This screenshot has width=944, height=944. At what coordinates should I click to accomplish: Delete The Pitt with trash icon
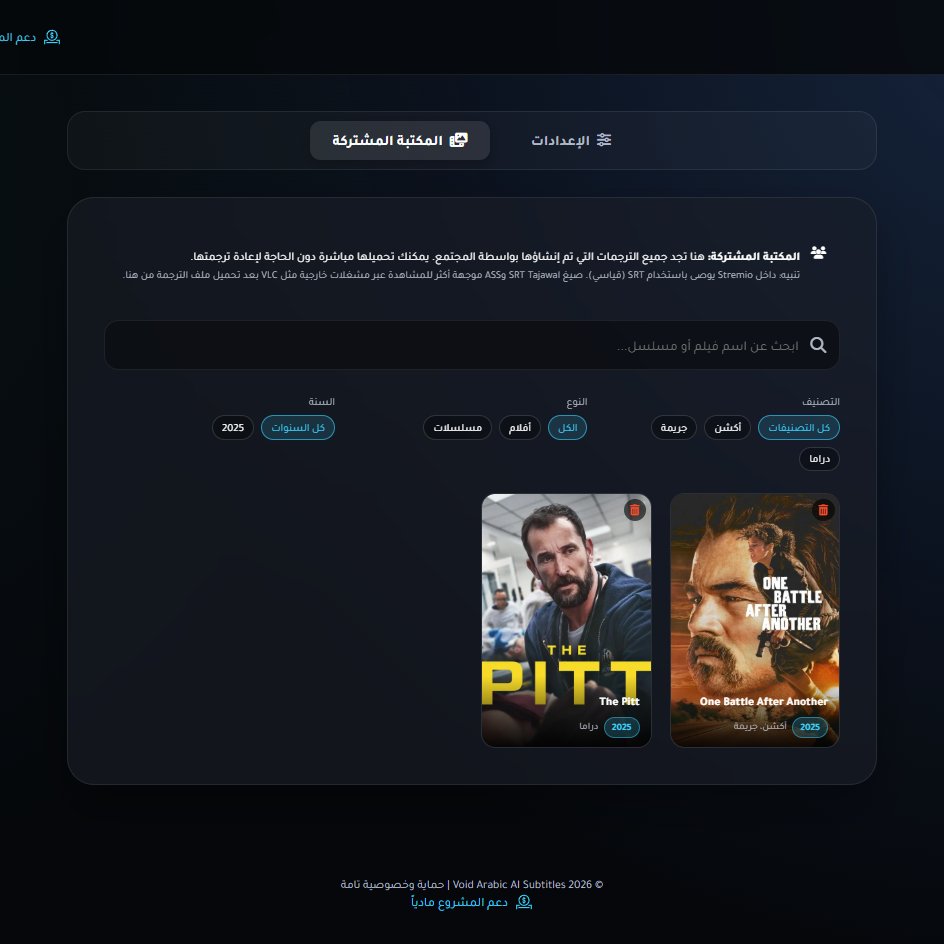click(x=635, y=510)
